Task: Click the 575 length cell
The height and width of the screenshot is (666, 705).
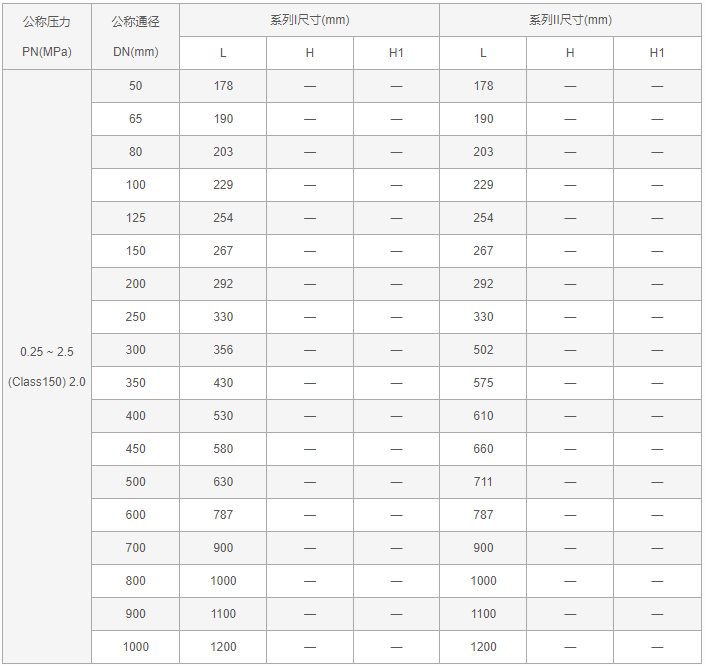Action: click(483, 383)
